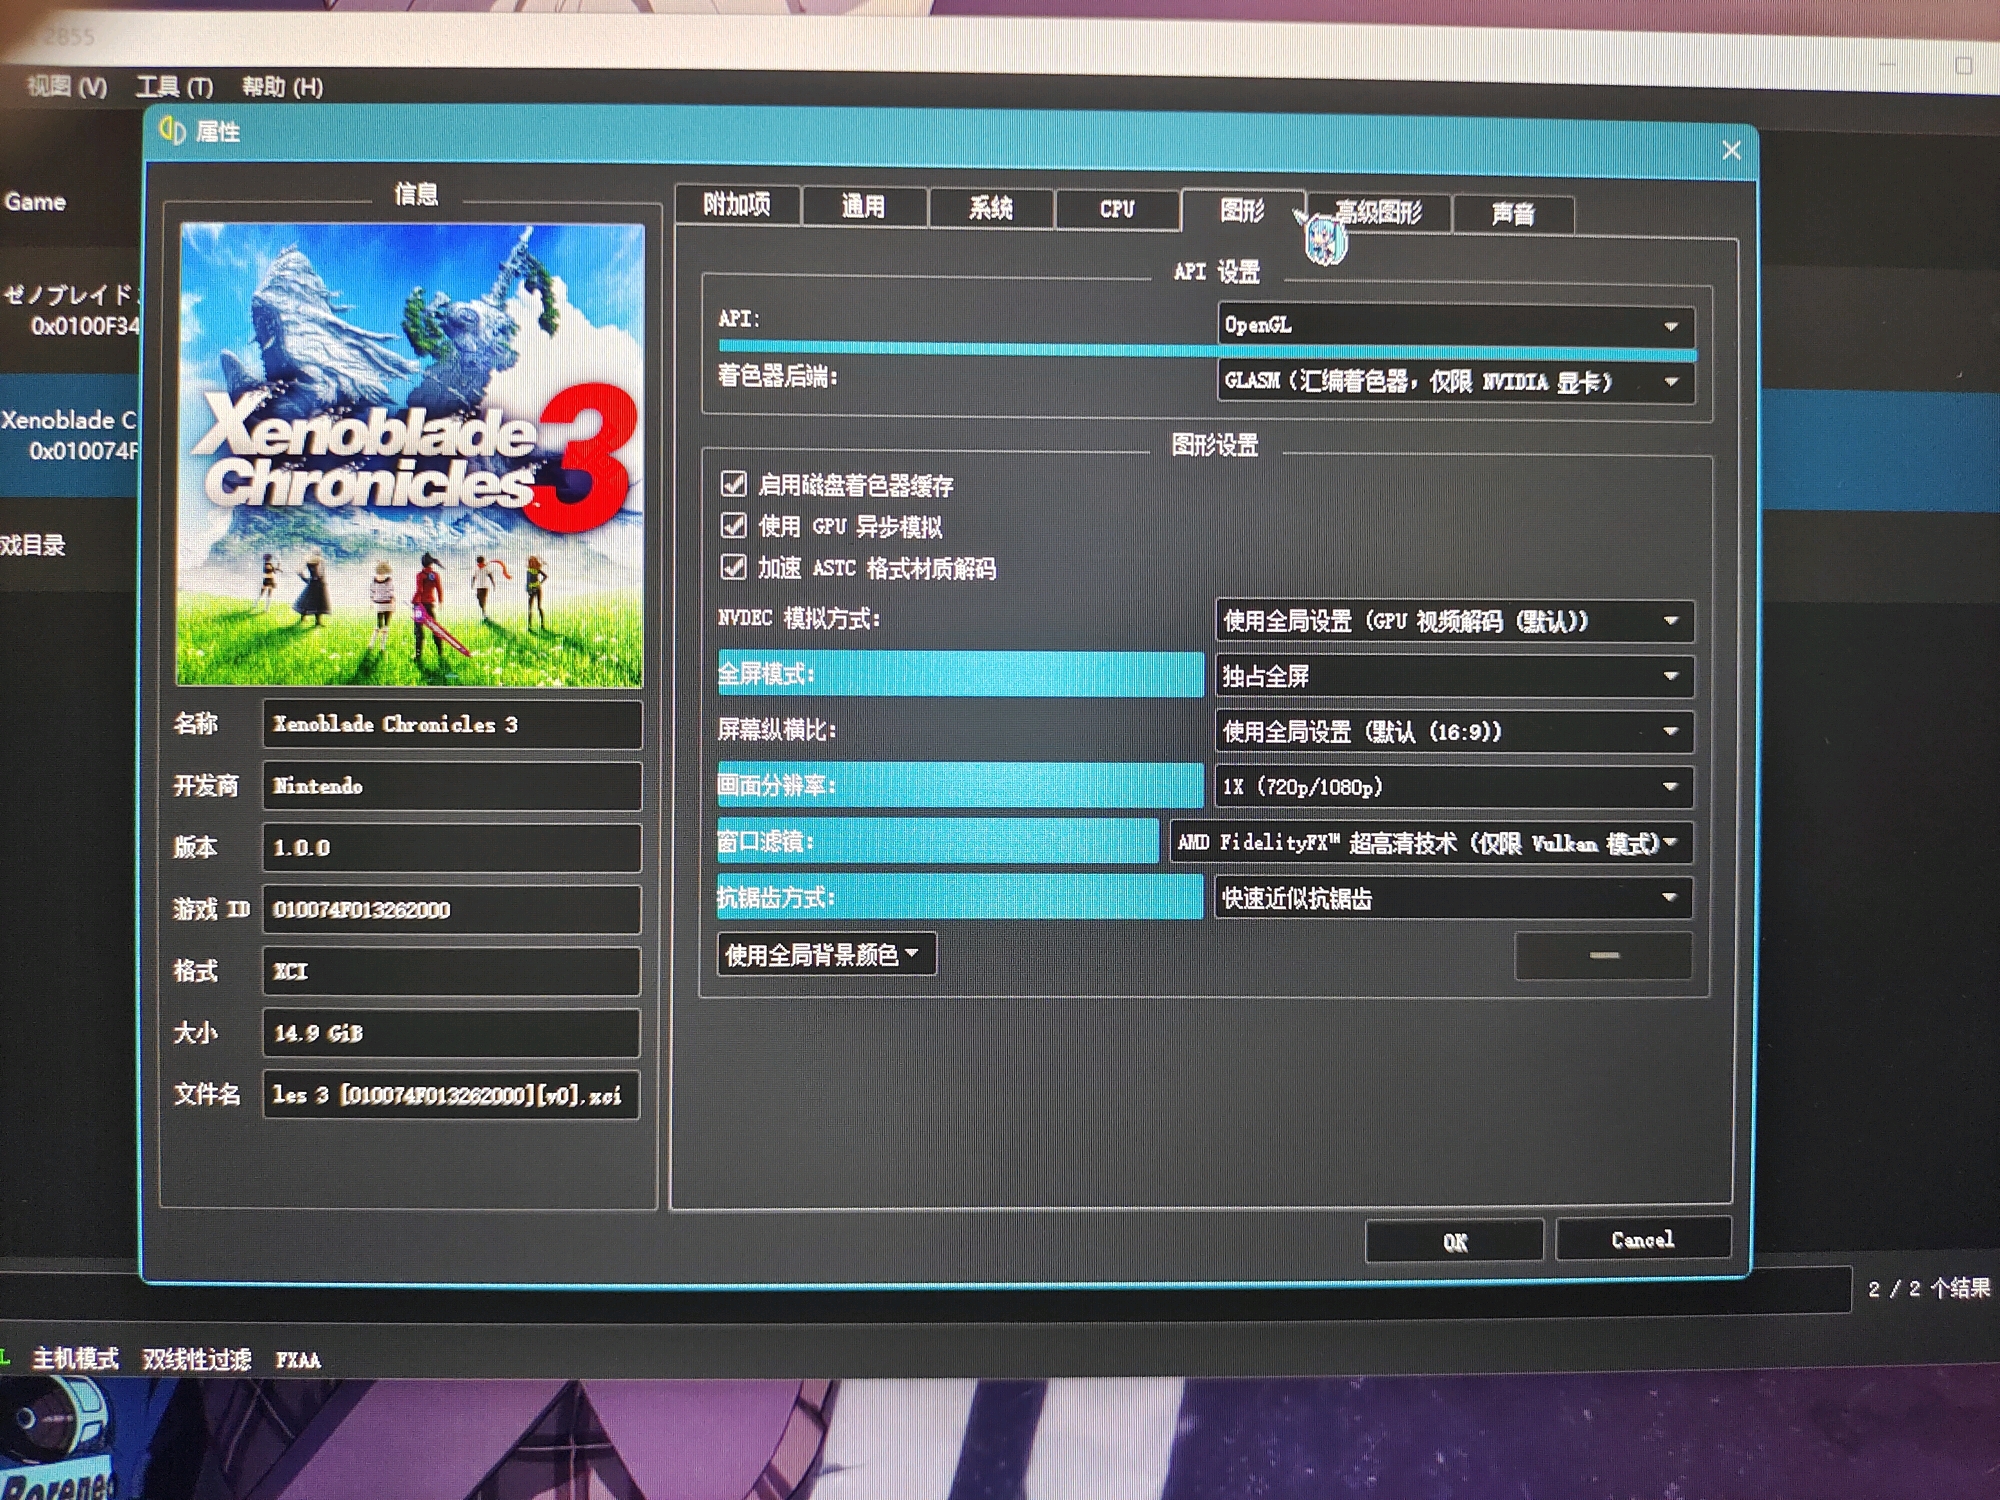Select the 图形 (Graphics) tab
2000x1500 pixels.
[x=1243, y=210]
